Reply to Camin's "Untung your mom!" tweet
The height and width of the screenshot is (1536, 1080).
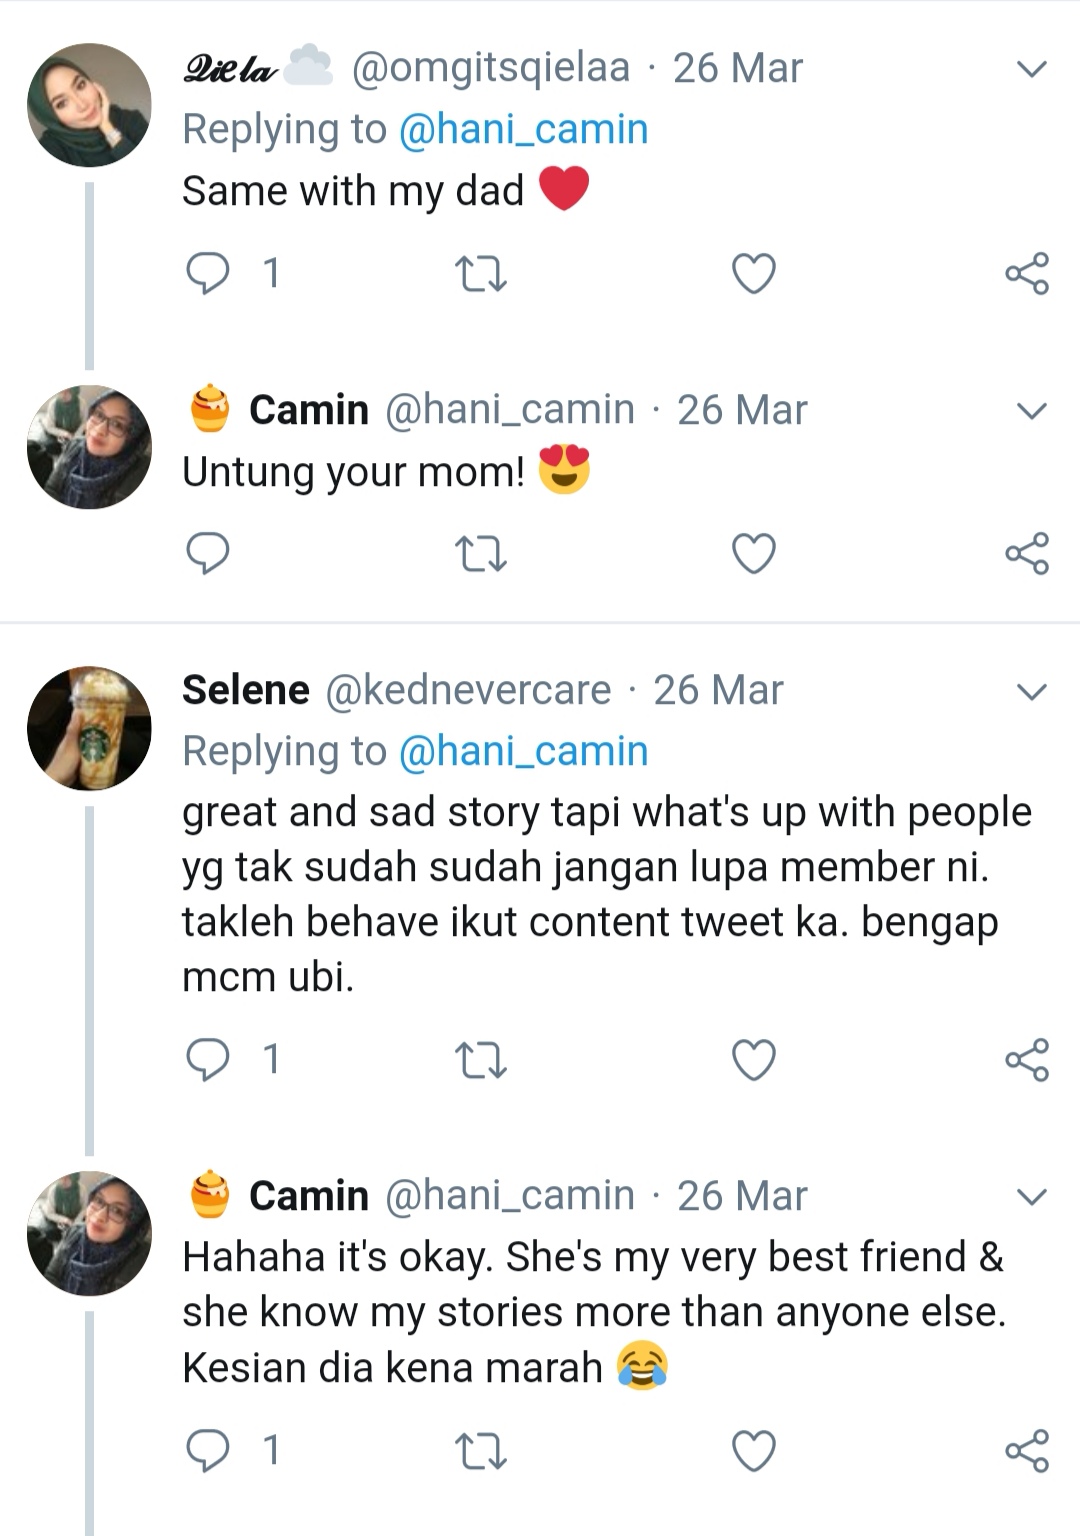pyautogui.click(x=208, y=553)
